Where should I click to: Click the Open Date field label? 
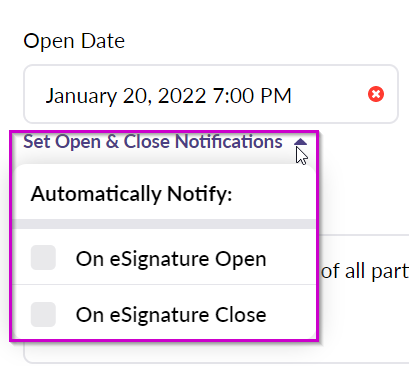coord(74,41)
